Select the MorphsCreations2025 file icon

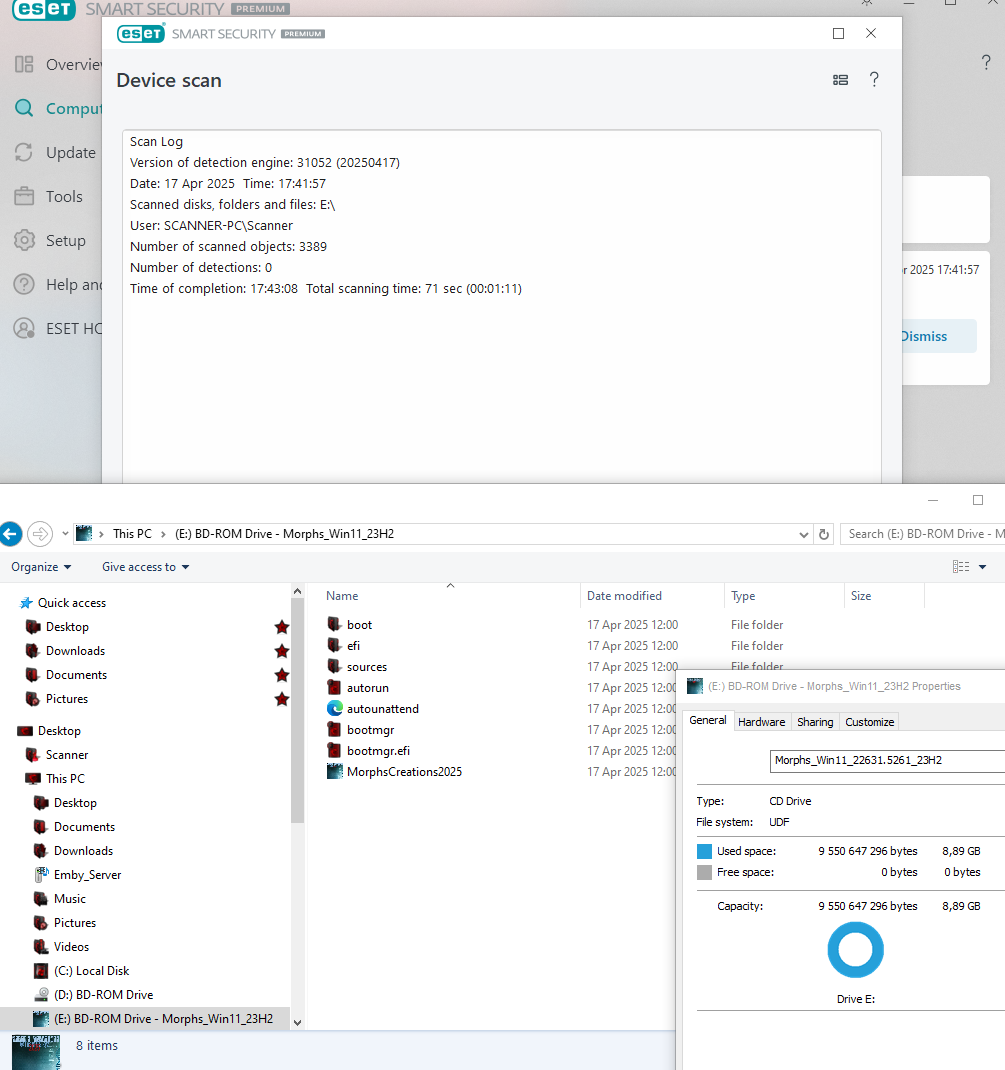pyautogui.click(x=334, y=772)
